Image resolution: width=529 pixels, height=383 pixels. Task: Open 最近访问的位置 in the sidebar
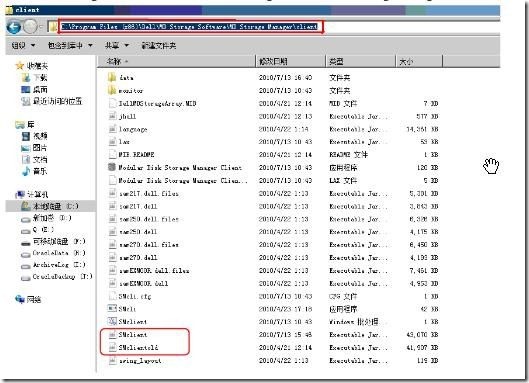click(x=52, y=101)
